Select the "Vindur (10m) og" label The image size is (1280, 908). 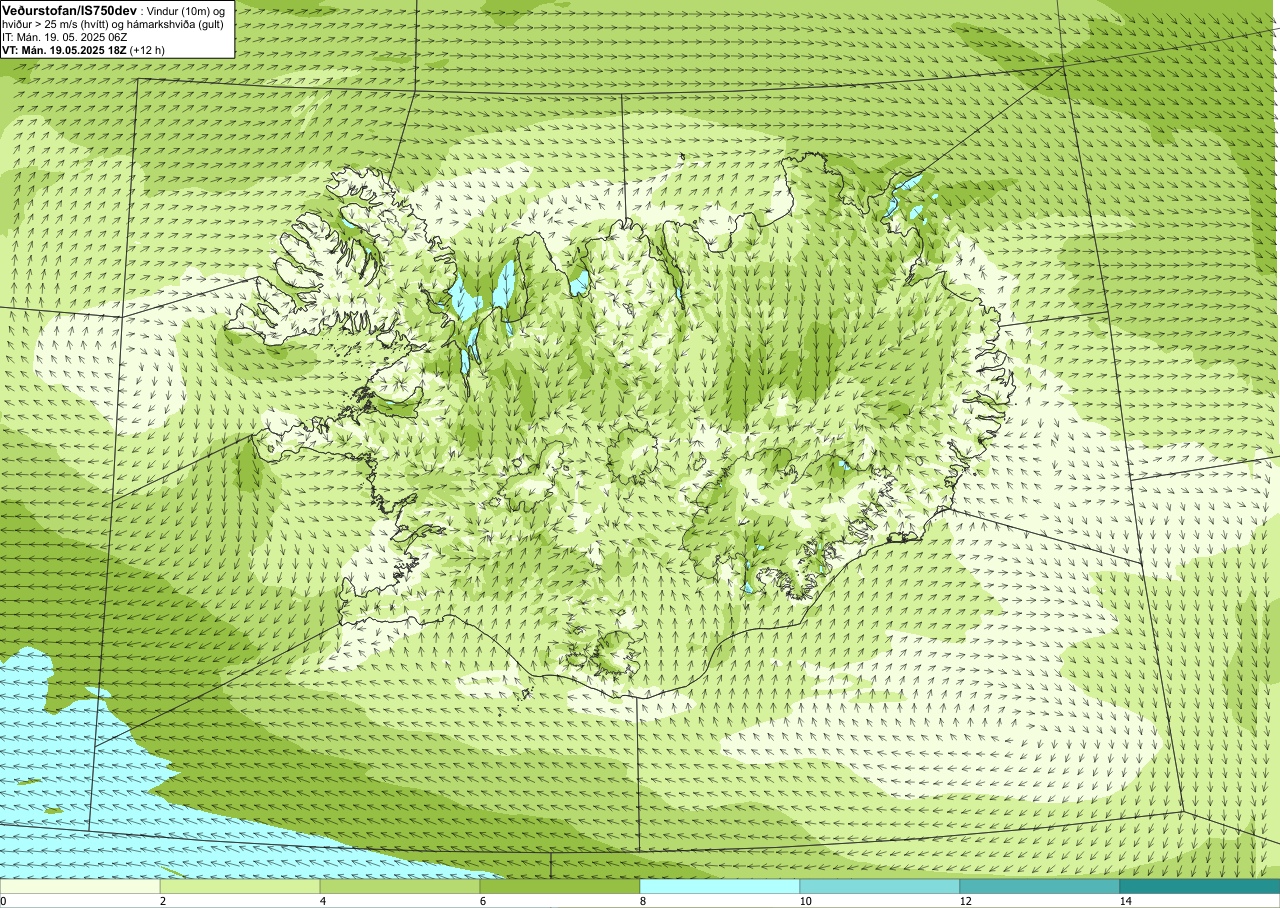pos(185,11)
